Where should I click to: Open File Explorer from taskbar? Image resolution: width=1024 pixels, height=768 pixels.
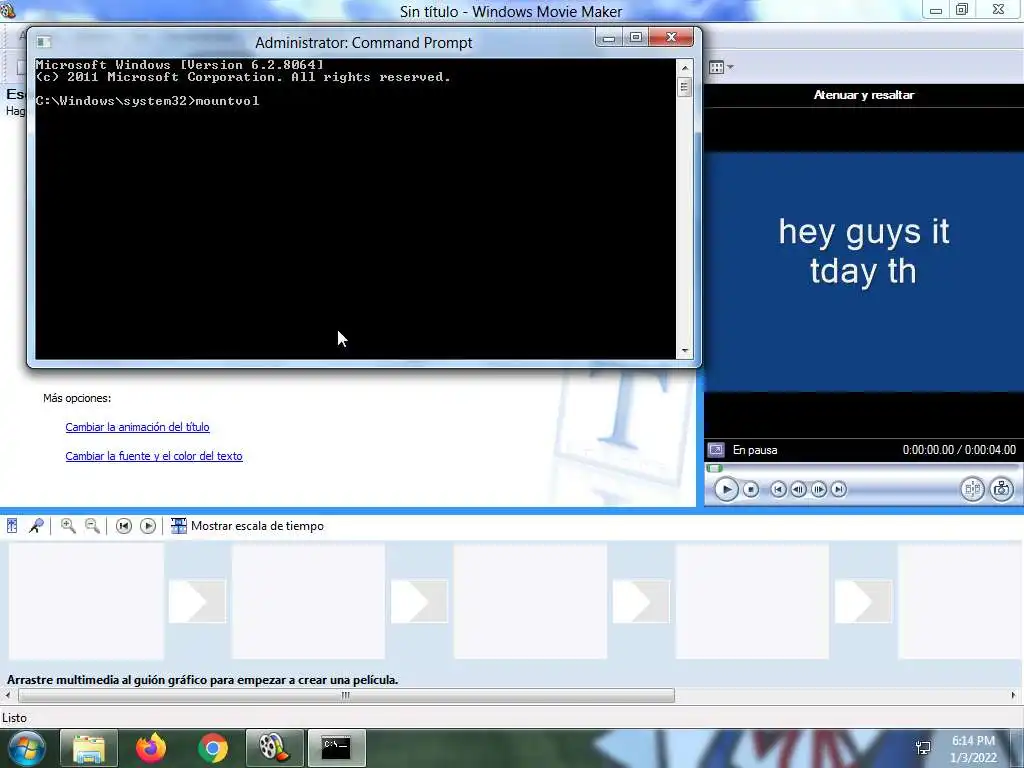[x=89, y=748]
